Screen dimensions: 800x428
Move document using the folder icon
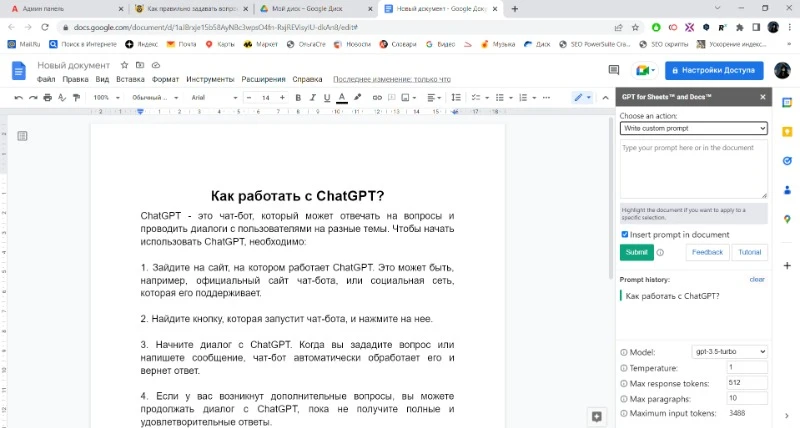pyautogui.click(x=140, y=65)
